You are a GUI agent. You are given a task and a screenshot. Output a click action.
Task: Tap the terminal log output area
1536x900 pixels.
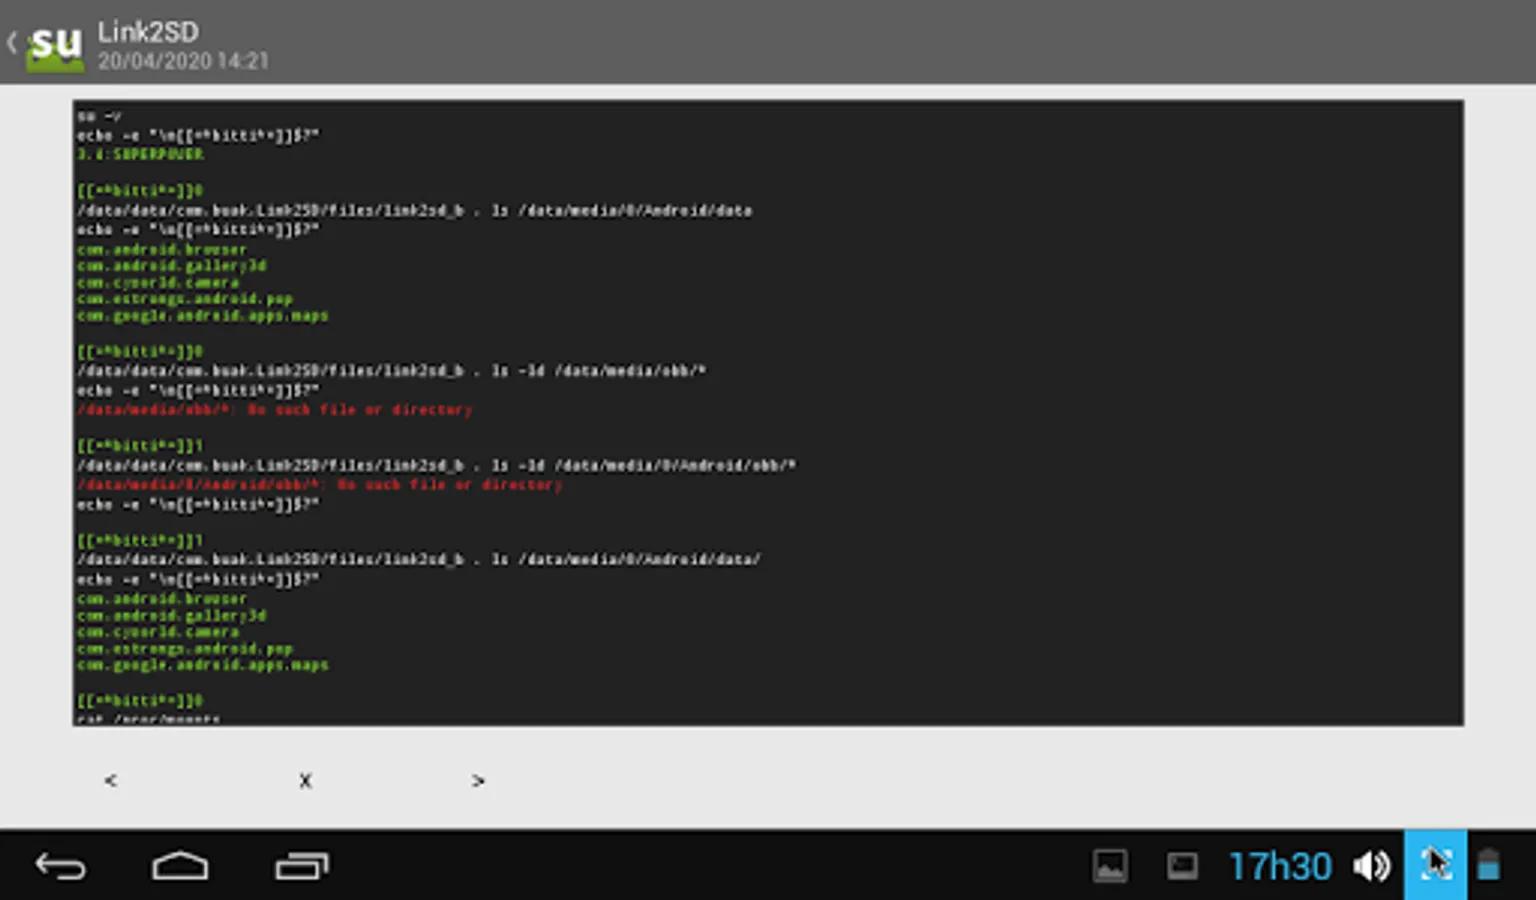pos(768,413)
